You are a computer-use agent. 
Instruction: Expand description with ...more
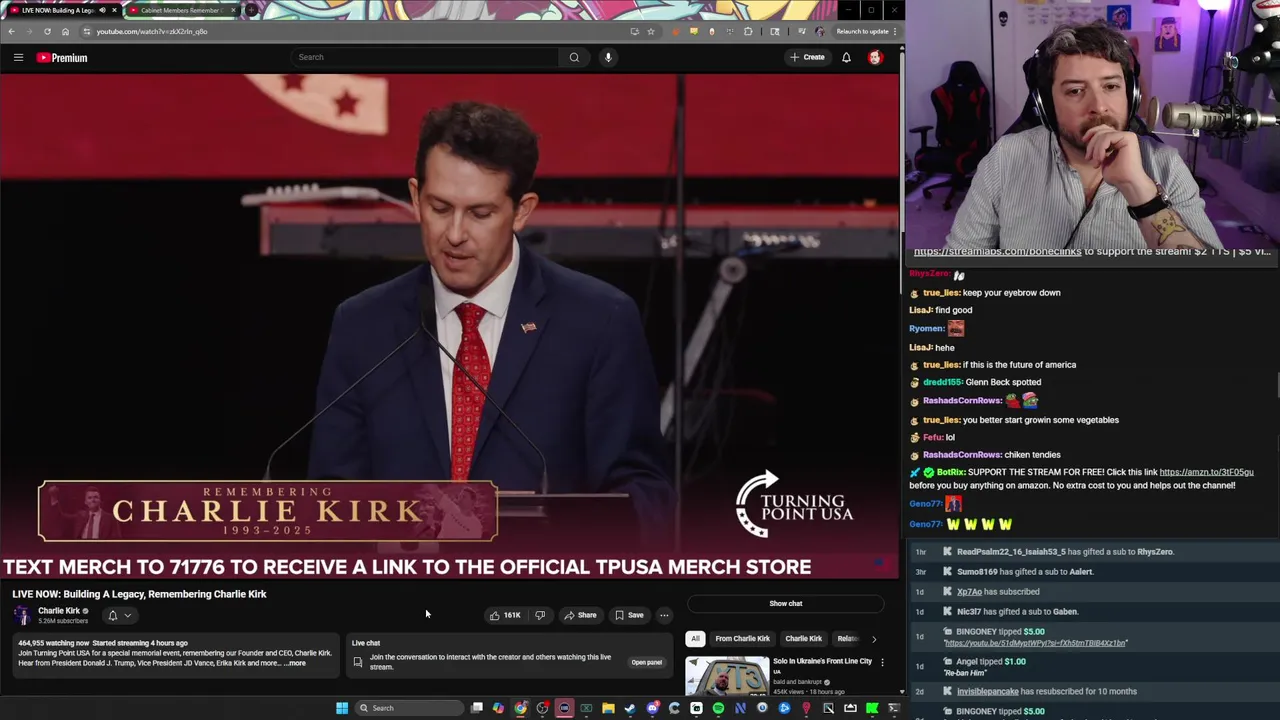pos(296,663)
